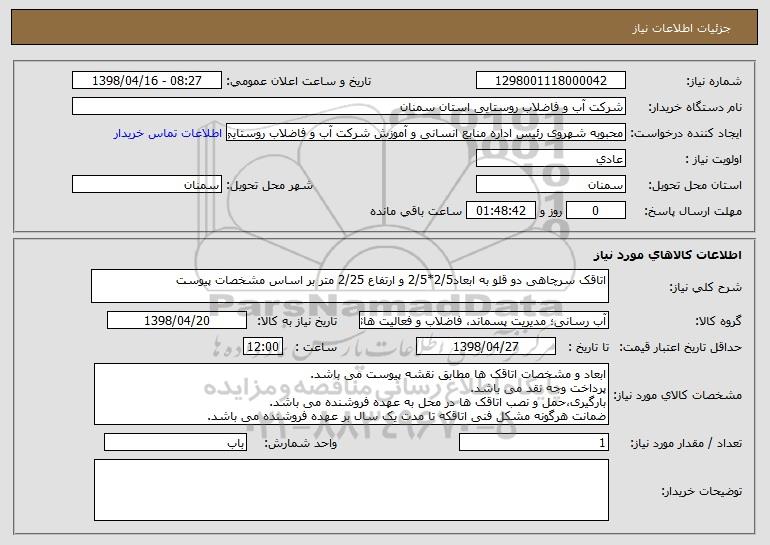
Task: Click the label شرح کلی نیاز
Action: (x=706, y=287)
